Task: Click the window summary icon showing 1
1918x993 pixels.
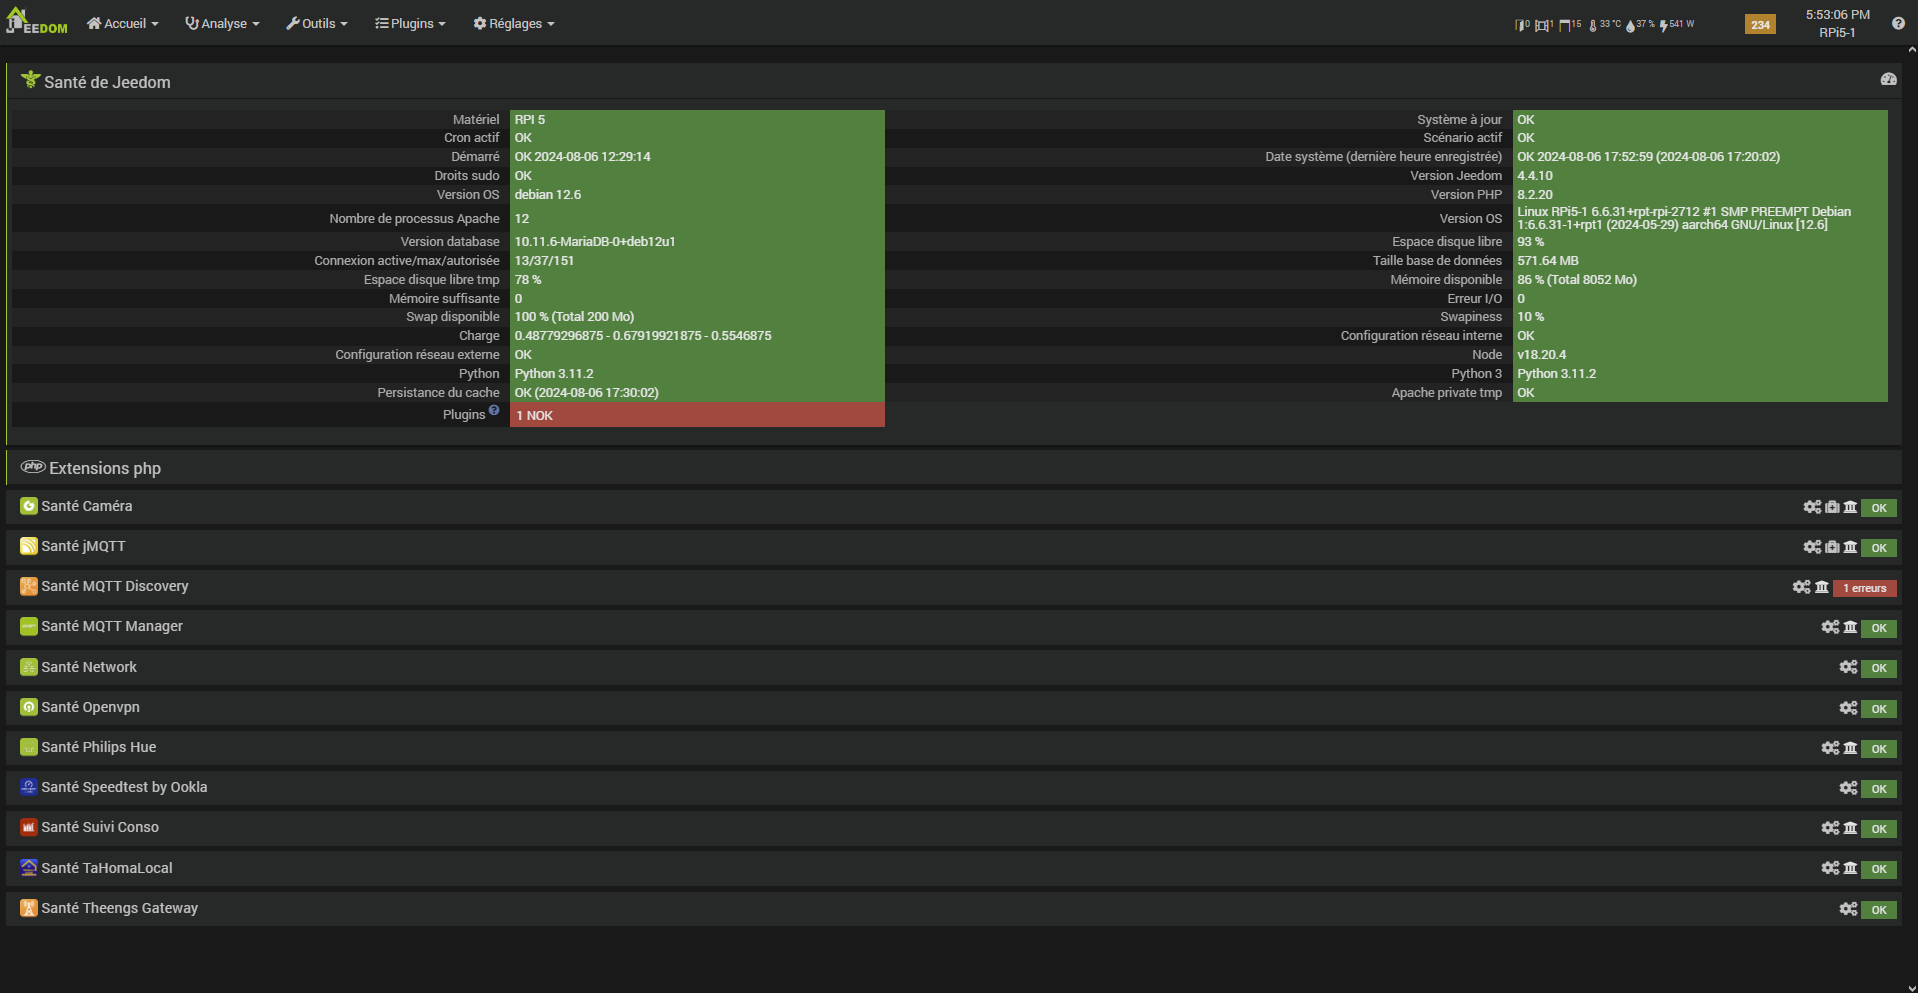Action: [1544, 24]
